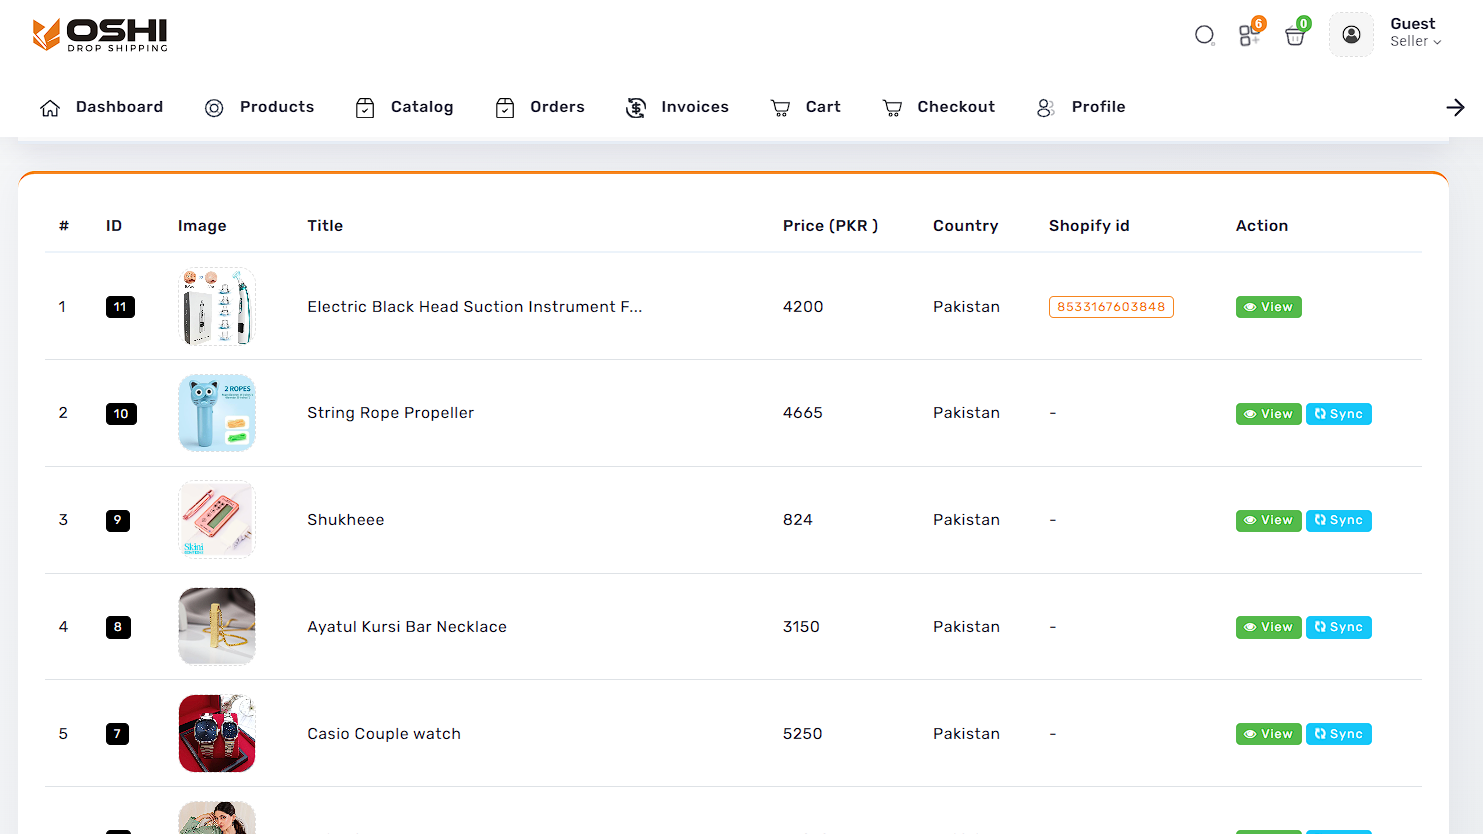Click the user avatar icon
1483x834 pixels.
pos(1351,35)
